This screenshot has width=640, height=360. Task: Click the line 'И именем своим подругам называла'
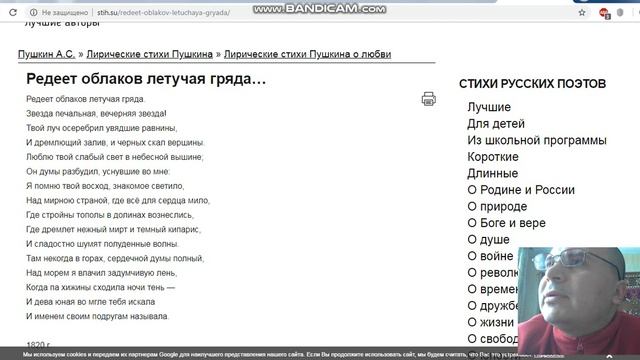point(97,316)
